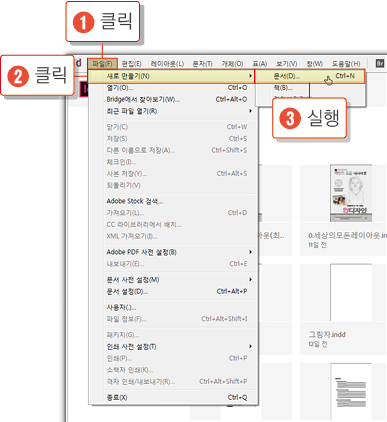The height and width of the screenshot is (422, 387).
Task: Choose 문서(D)... from the submenu
Action: (310, 76)
